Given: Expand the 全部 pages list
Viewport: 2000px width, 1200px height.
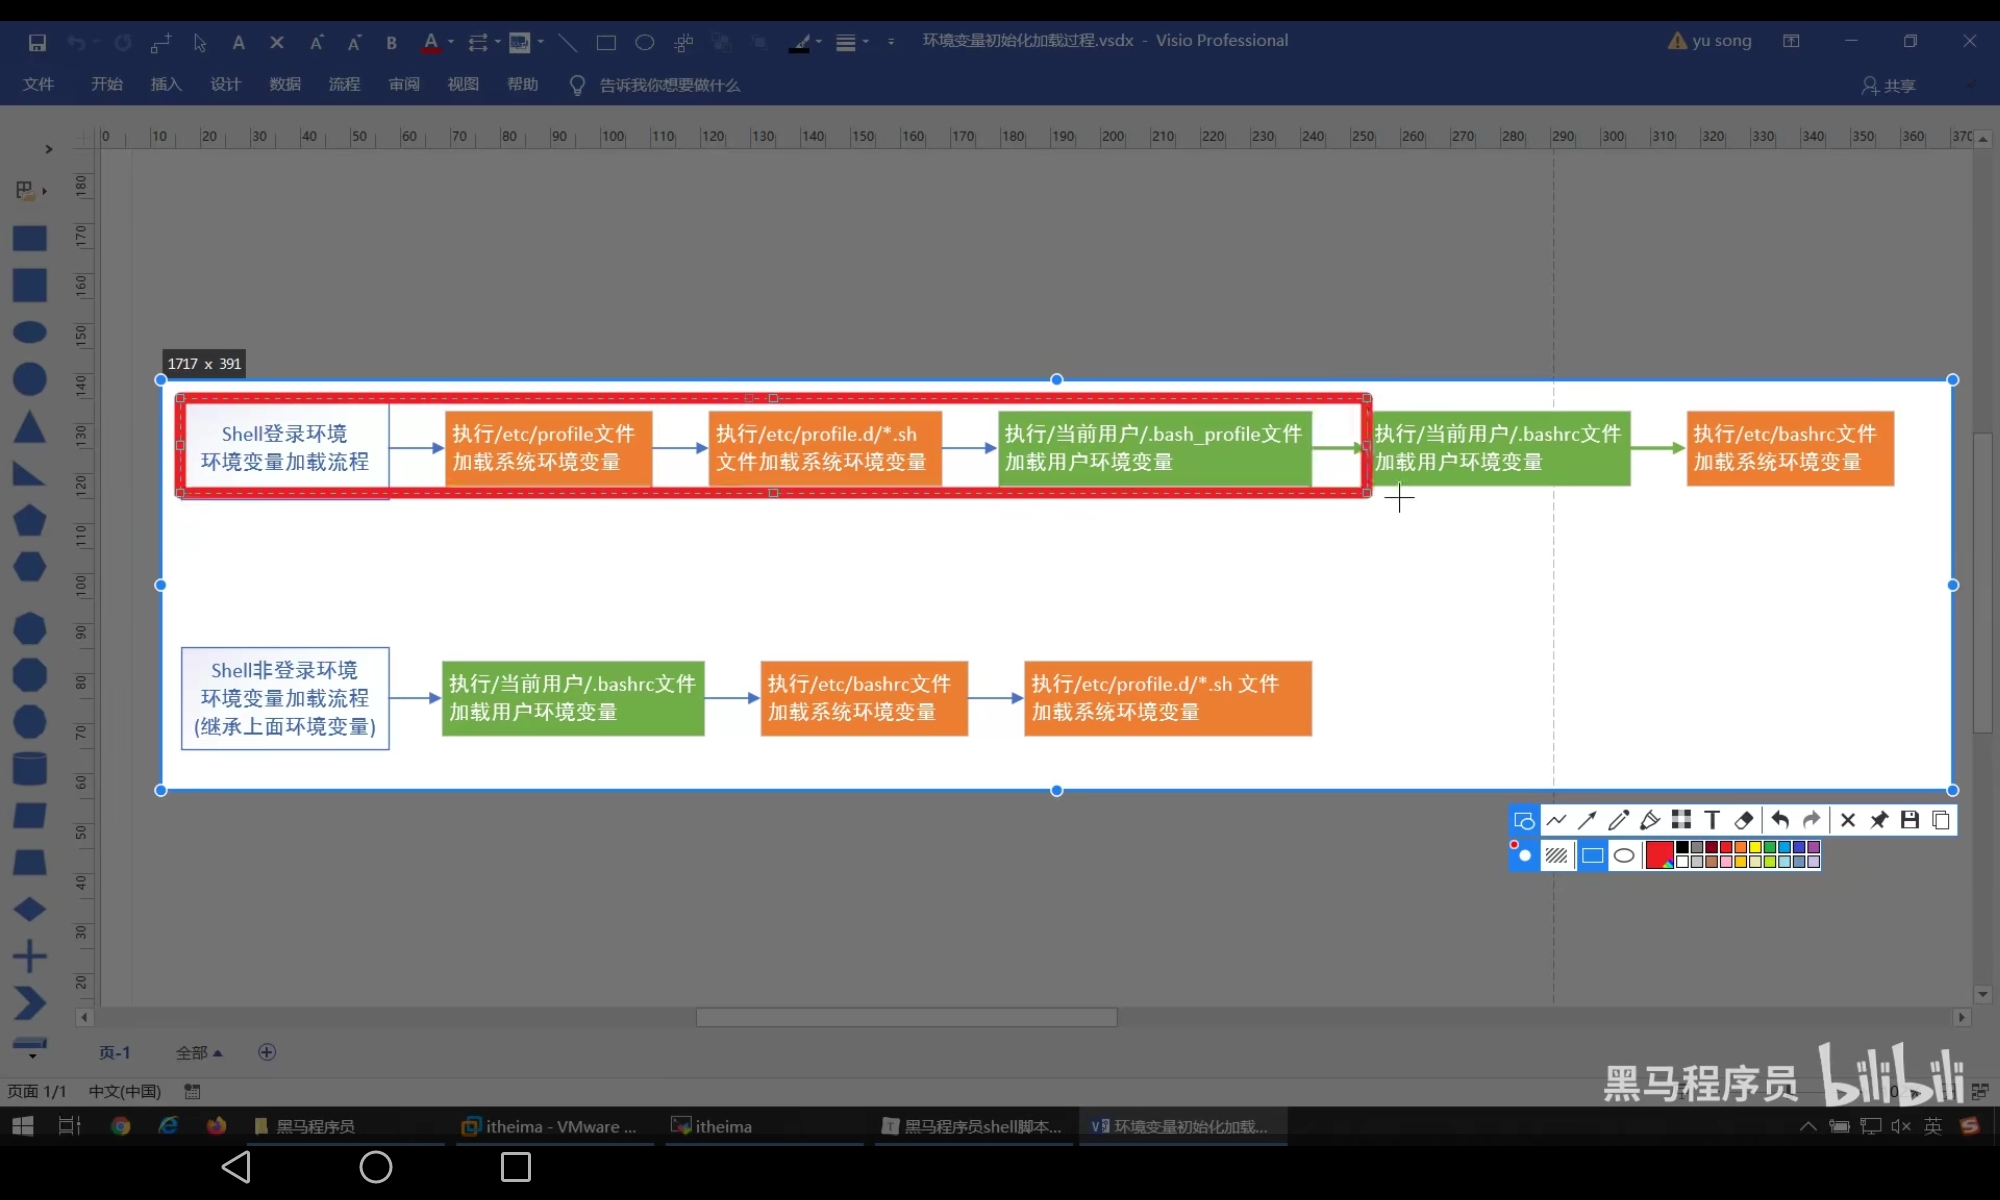Looking at the screenshot, I should (199, 1053).
